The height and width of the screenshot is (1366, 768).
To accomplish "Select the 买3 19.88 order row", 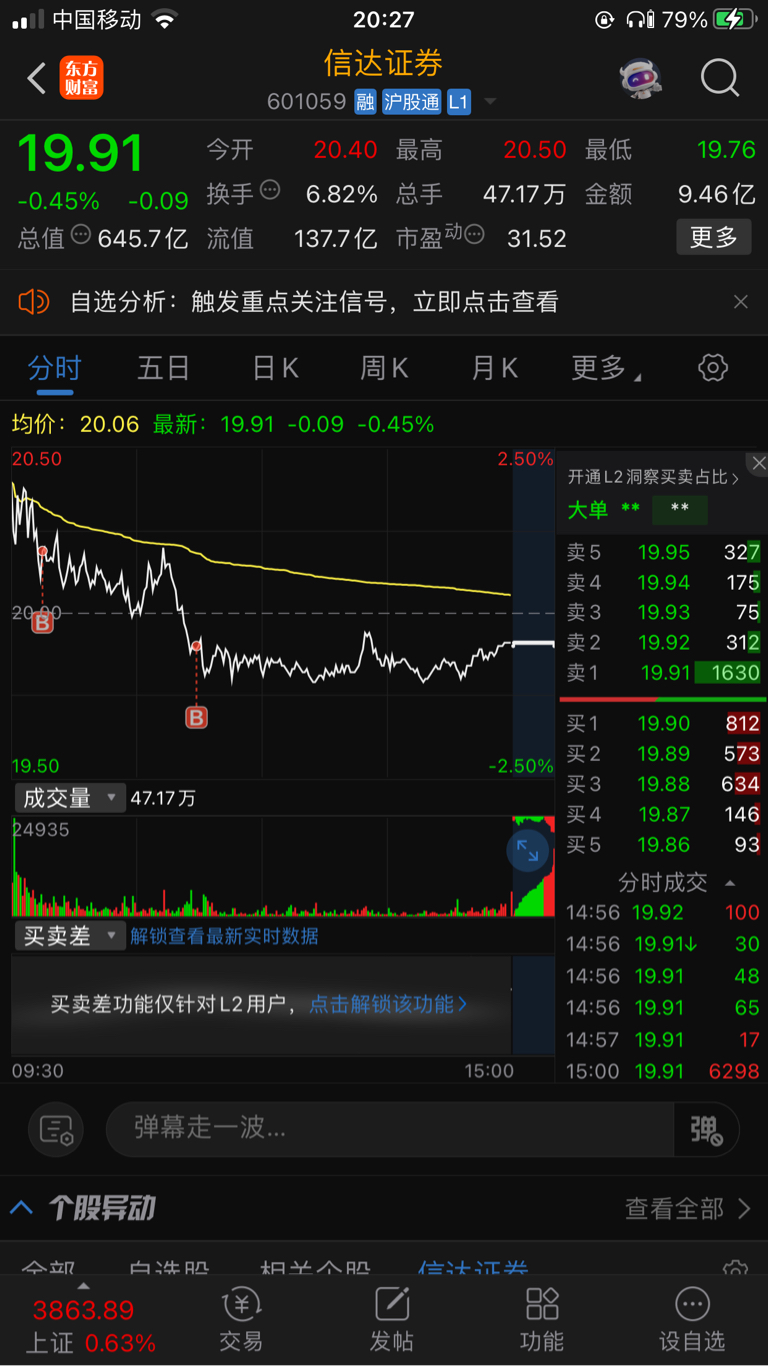I will (662, 784).
